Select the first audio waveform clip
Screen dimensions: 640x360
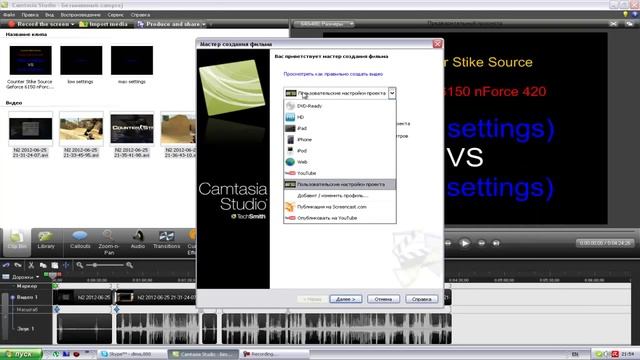click(84, 329)
